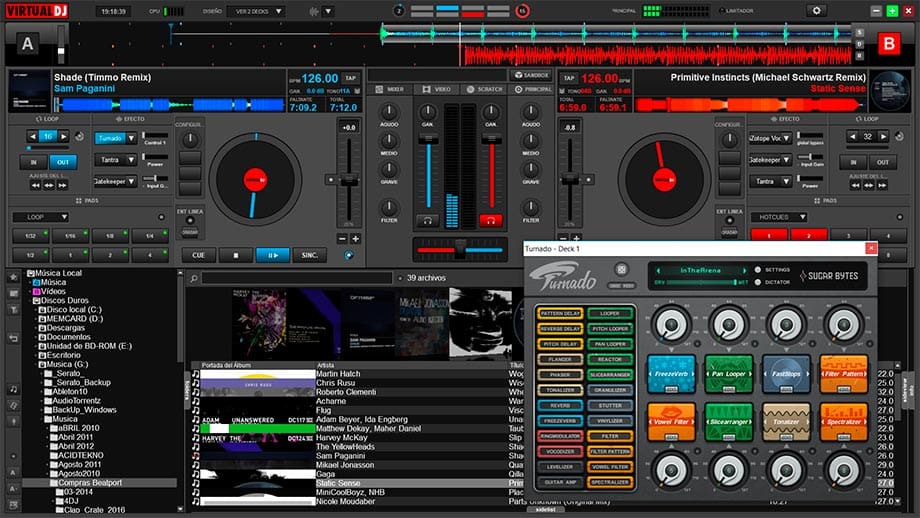Screen dimensions: 920x518
Task: Trigger deck B hotcue pad 1
Action: point(769,235)
